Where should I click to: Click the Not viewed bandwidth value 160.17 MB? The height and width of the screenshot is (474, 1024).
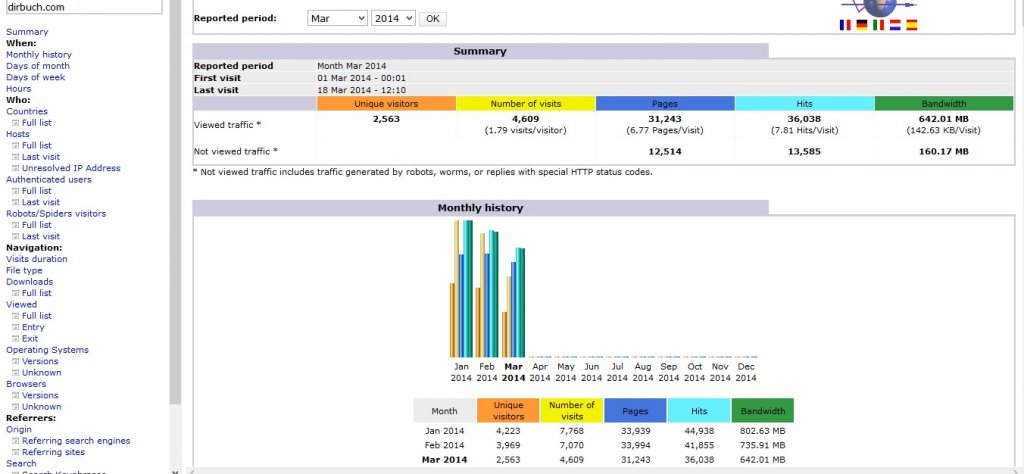pyautogui.click(x=944, y=151)
